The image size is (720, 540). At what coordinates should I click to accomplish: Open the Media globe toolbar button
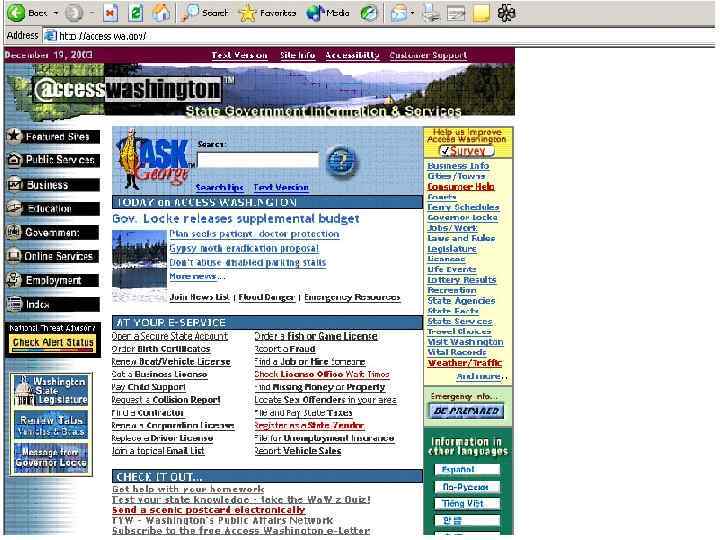coord(328,13)
